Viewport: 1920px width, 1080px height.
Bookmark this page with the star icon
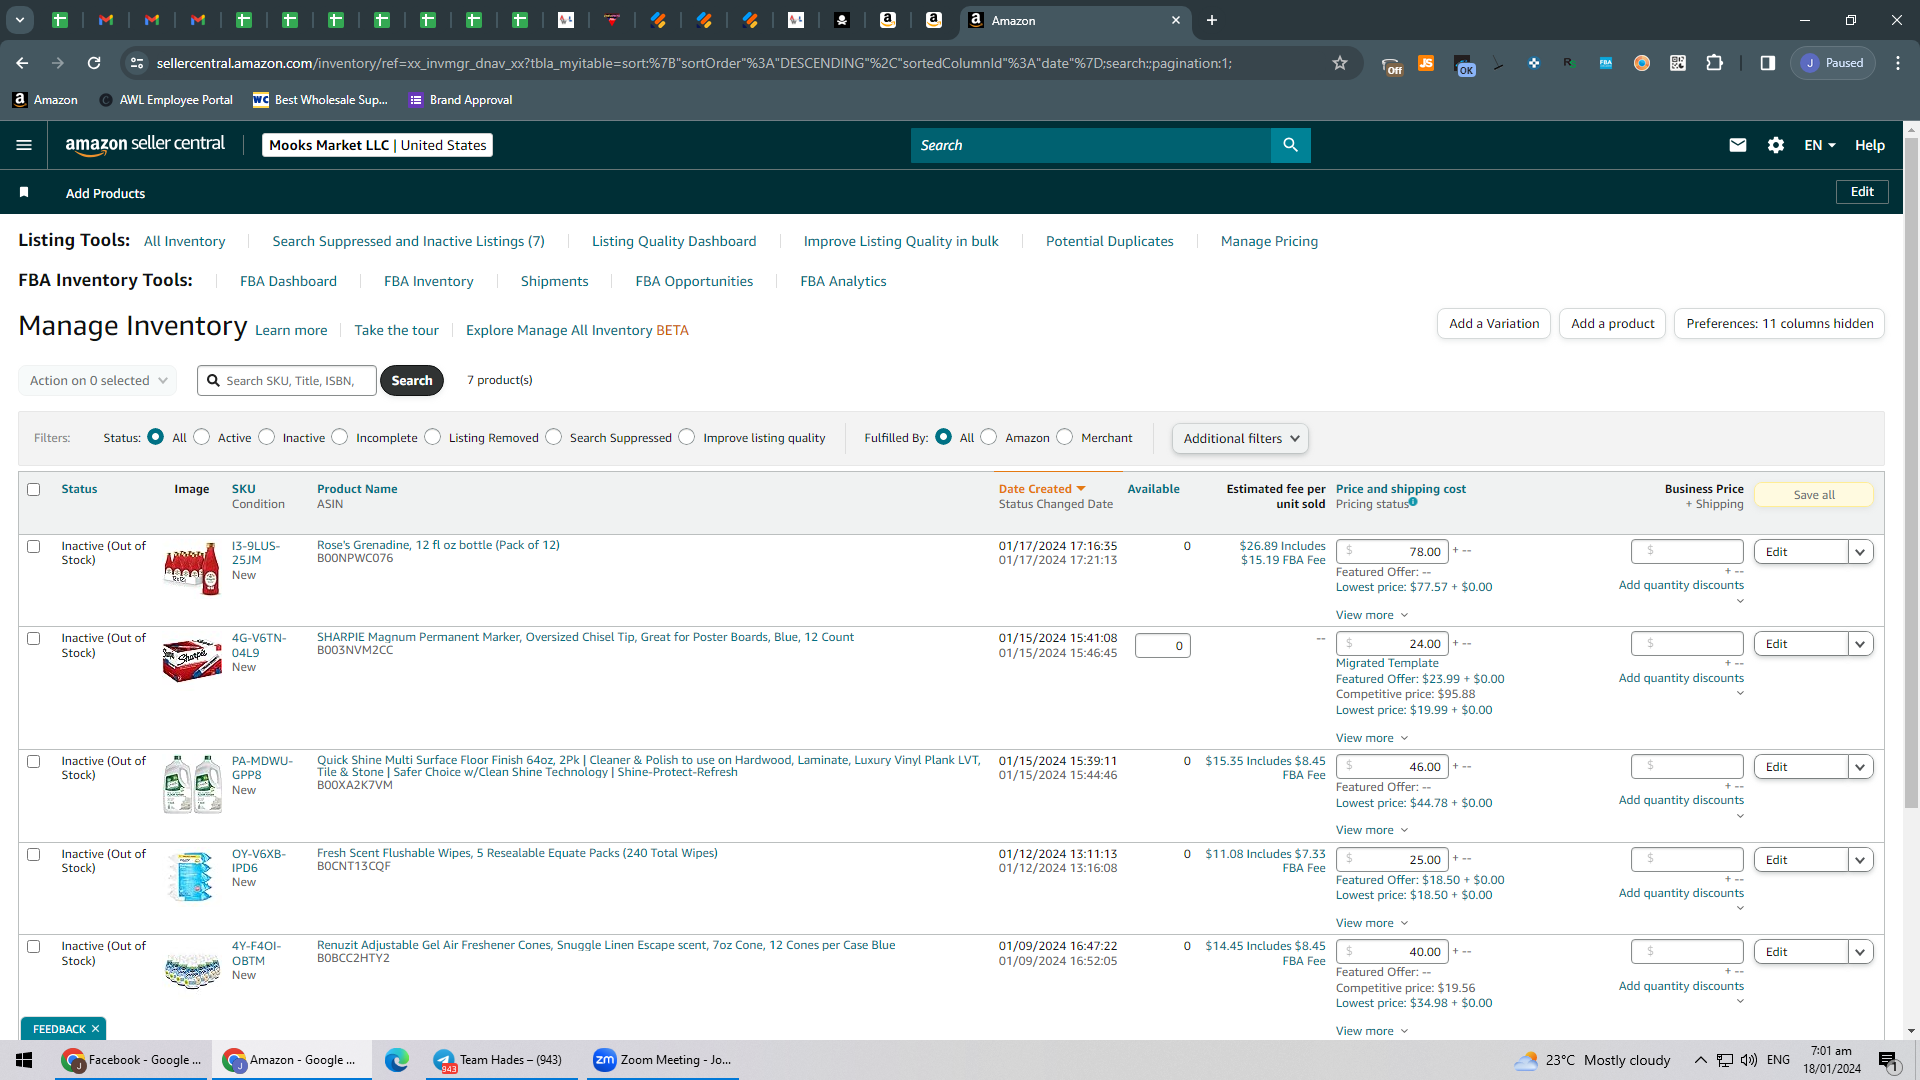1340,63
